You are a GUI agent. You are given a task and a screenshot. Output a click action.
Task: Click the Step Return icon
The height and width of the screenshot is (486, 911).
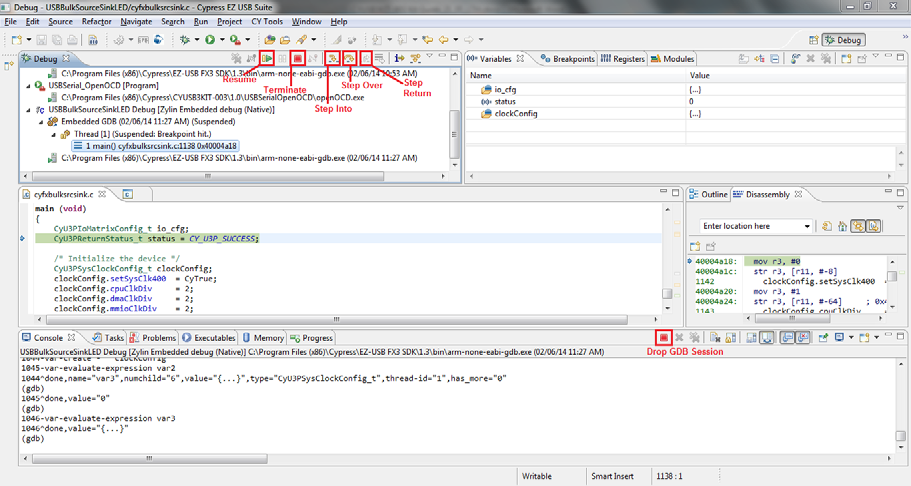coord(366,59)
